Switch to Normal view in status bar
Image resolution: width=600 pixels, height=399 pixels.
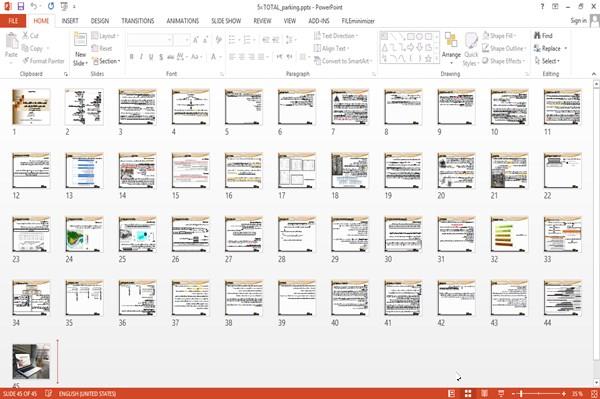pos(452,393)
